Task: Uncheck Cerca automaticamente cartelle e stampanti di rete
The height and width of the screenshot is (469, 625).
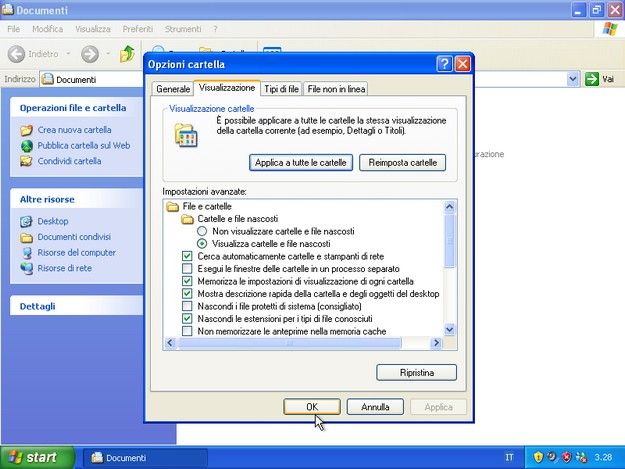Action: [187, 257]
